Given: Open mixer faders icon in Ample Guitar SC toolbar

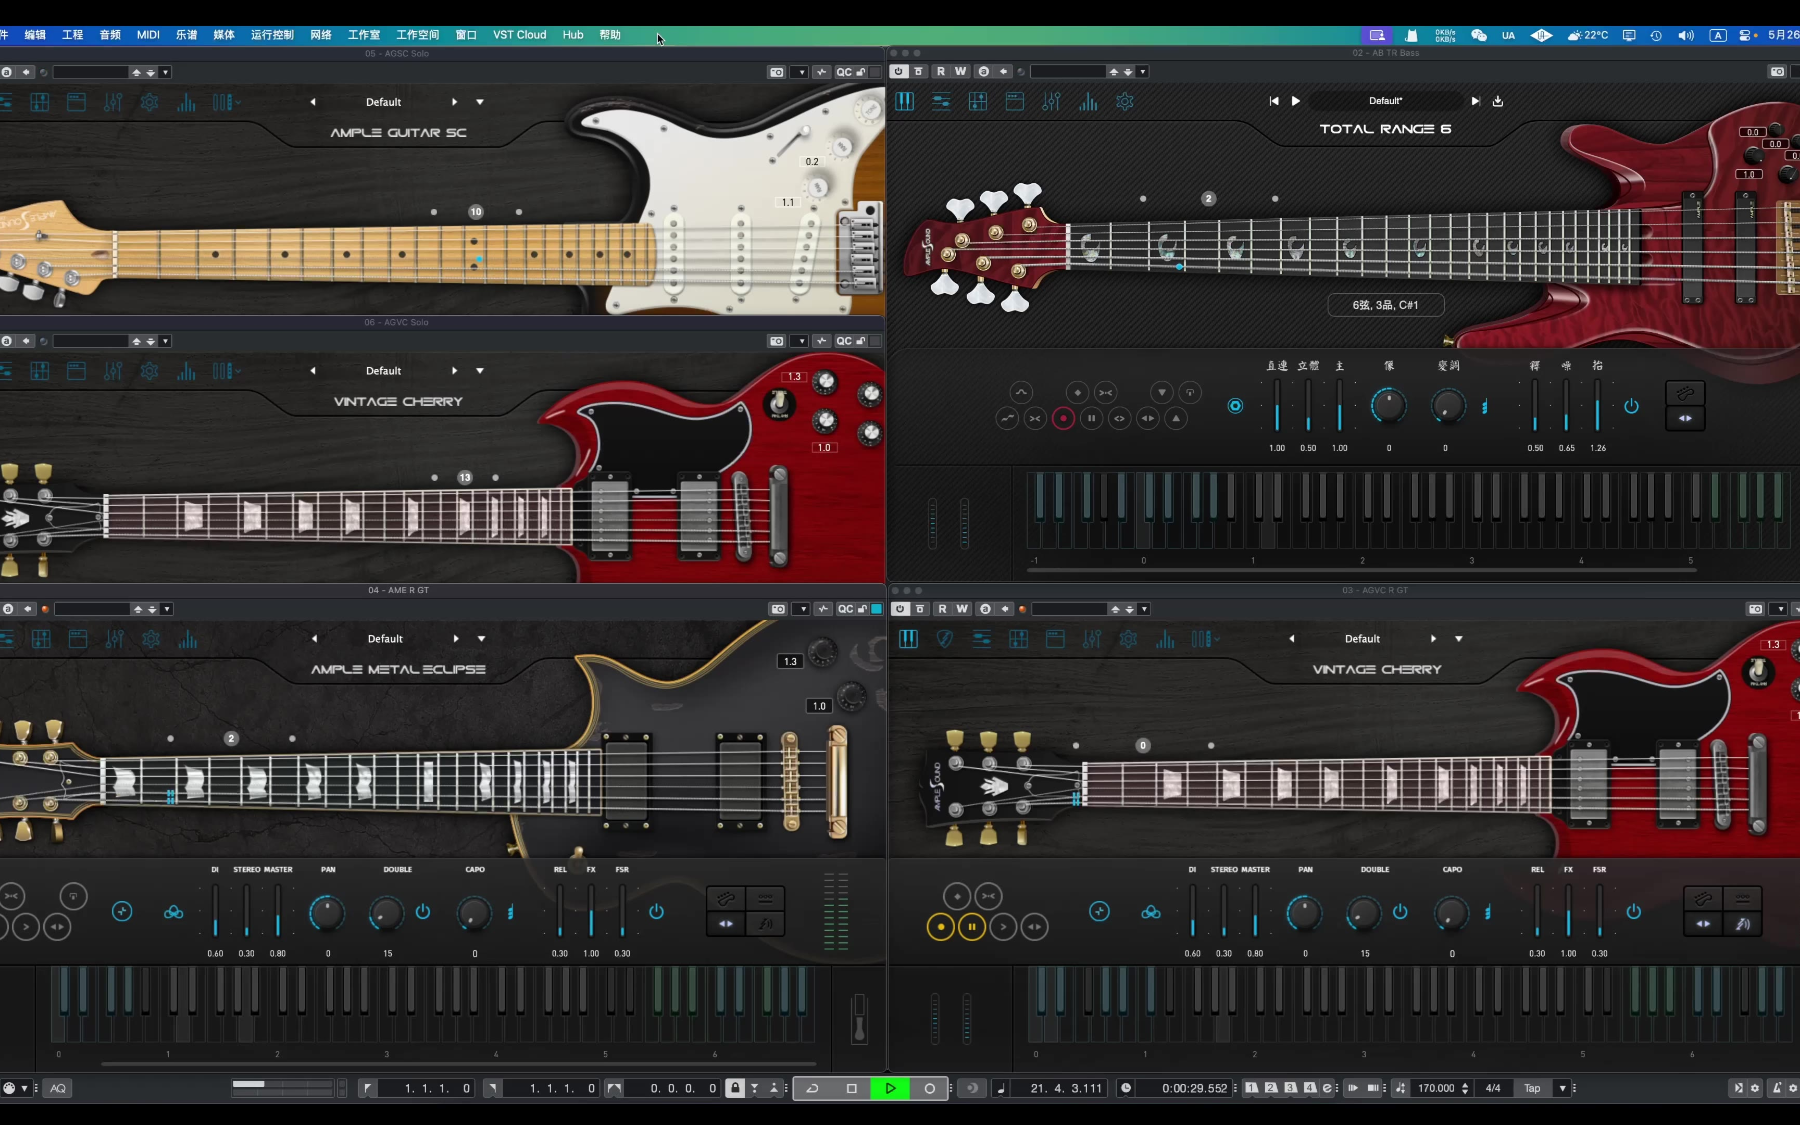Looking at the screenshot, I should [113, 102].
